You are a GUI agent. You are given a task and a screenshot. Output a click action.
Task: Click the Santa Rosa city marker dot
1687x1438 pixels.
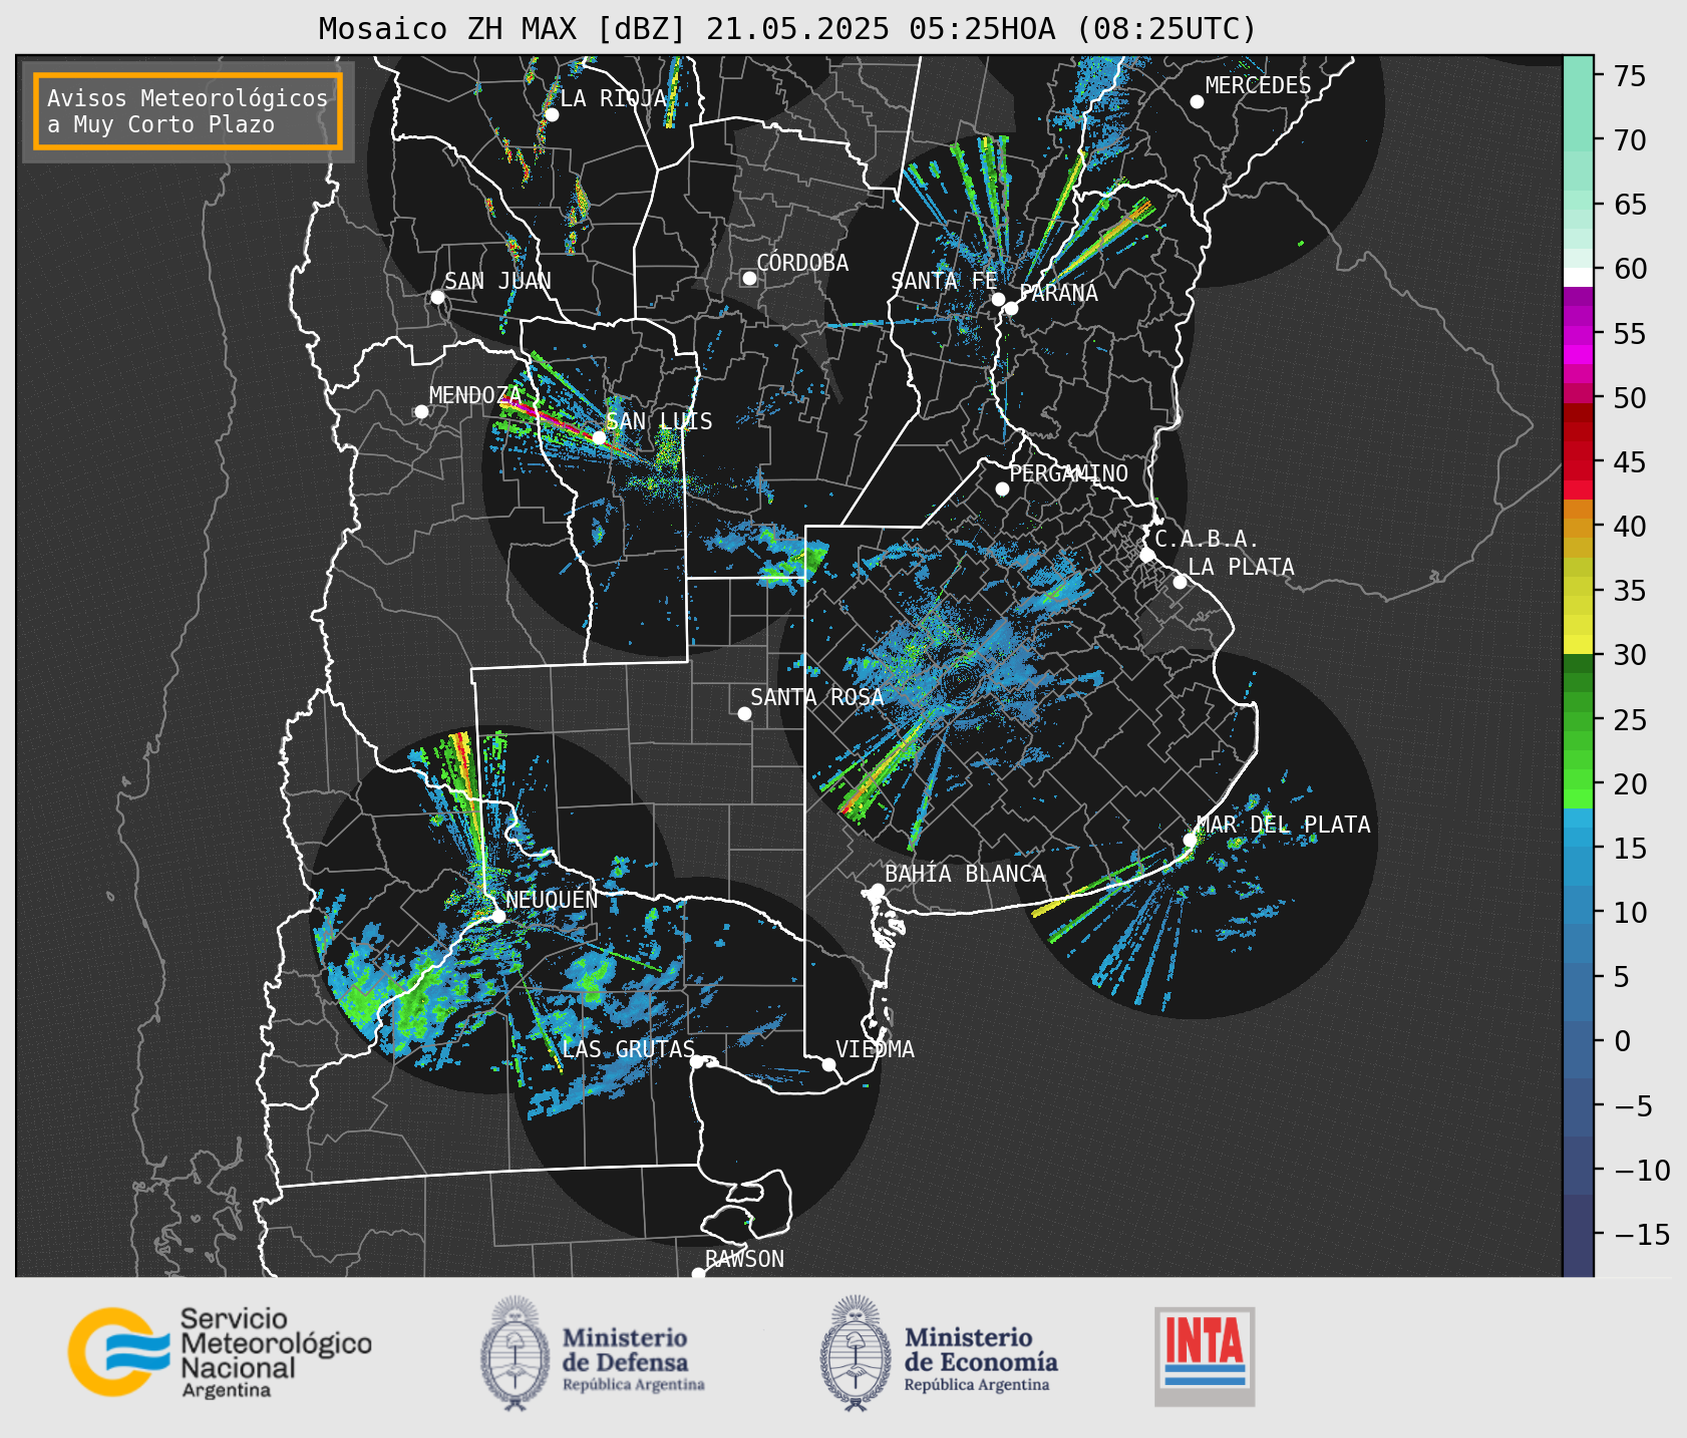[x=744, y=713]
